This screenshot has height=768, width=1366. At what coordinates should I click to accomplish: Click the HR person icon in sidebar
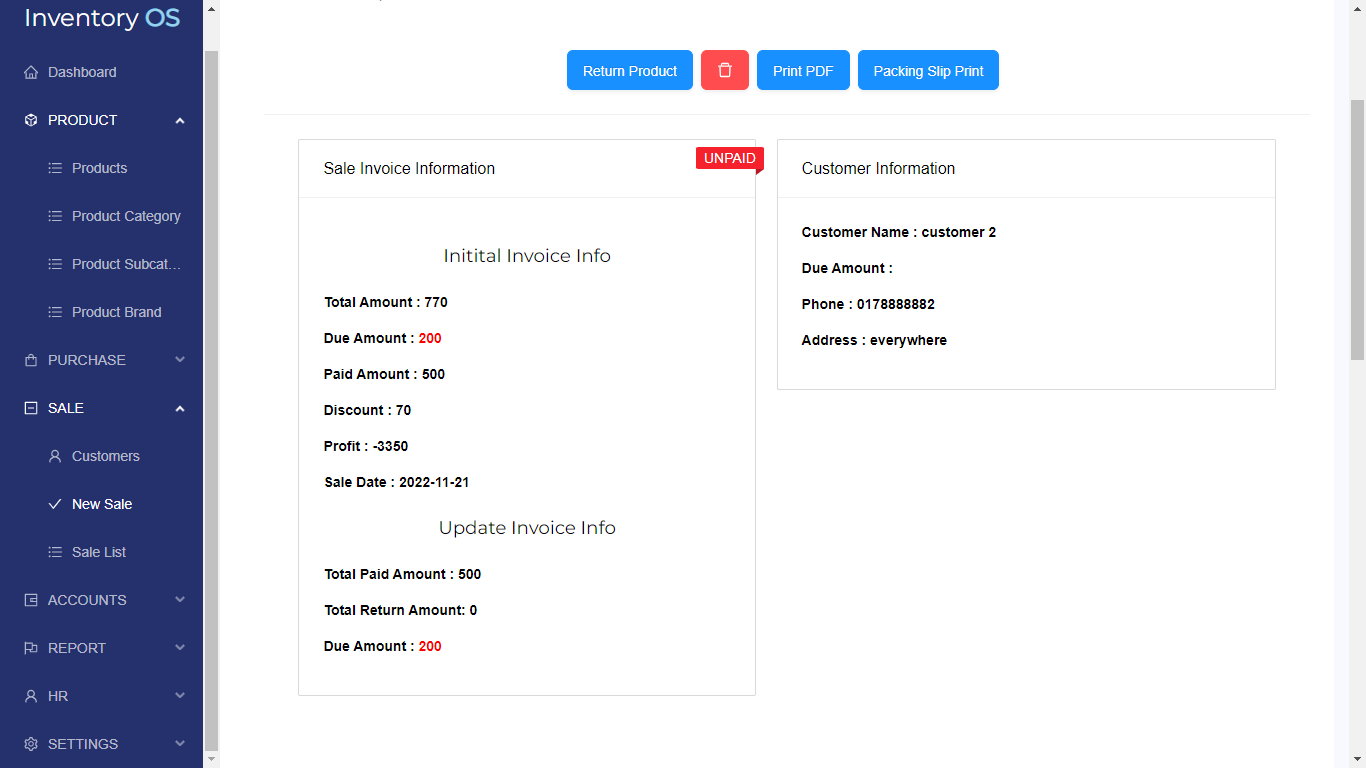pos(31,696)
